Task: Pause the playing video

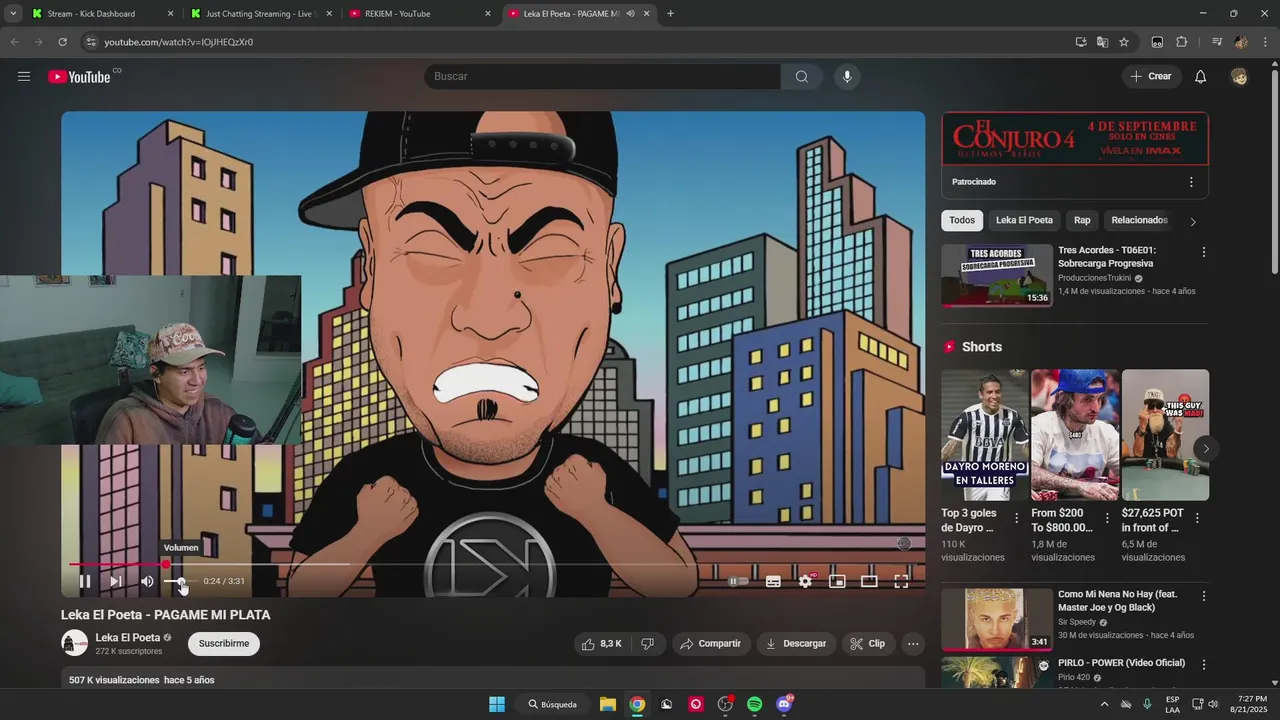Action: (x=85, y=581)
